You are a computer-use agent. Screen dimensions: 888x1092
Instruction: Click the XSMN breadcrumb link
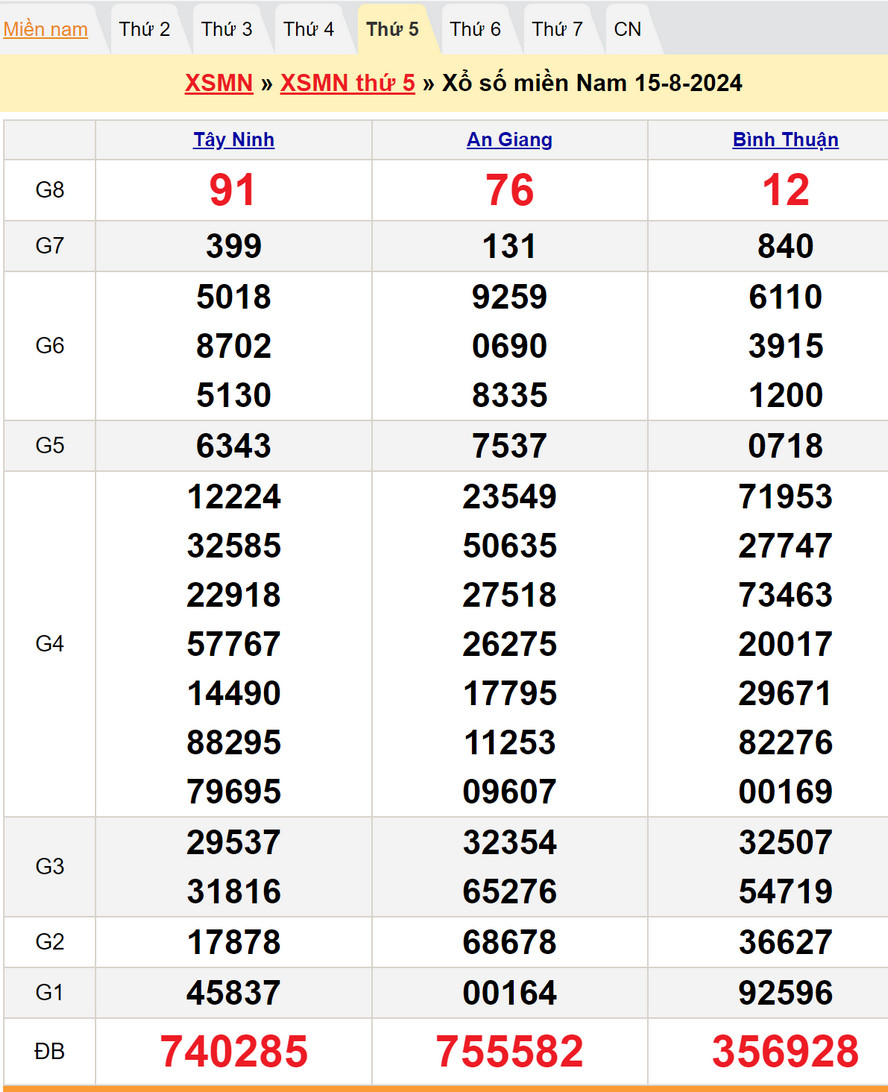point(218,83)
